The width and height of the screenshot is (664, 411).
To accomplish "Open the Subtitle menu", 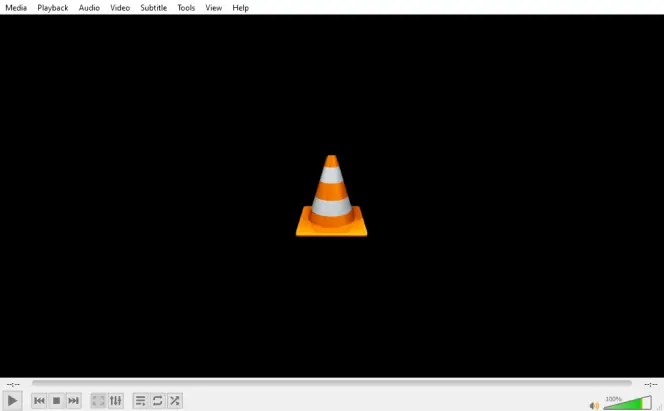I will point(153,8).
